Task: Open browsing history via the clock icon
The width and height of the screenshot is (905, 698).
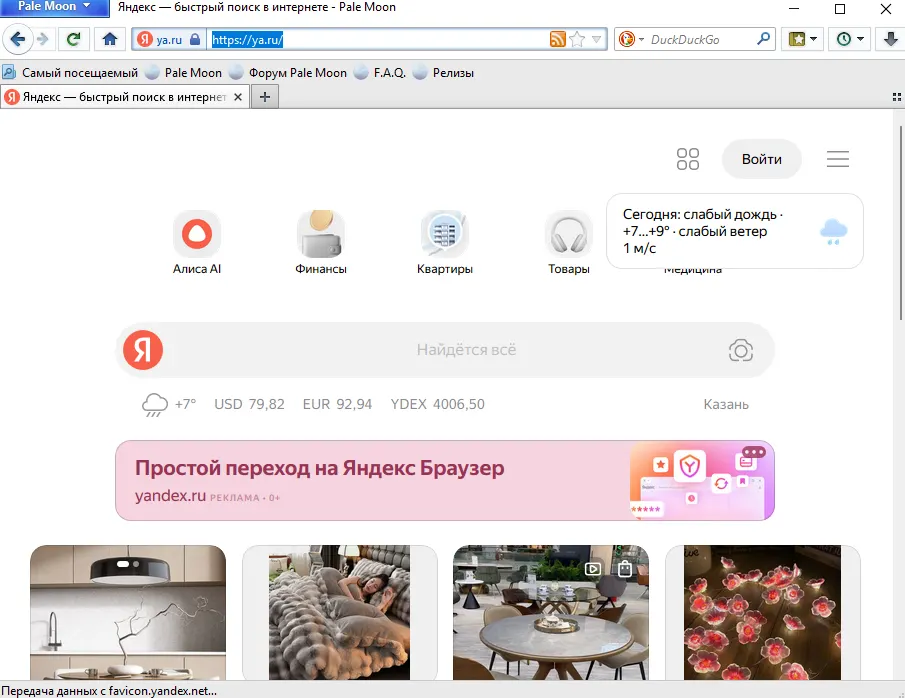Action: point(843,40)
